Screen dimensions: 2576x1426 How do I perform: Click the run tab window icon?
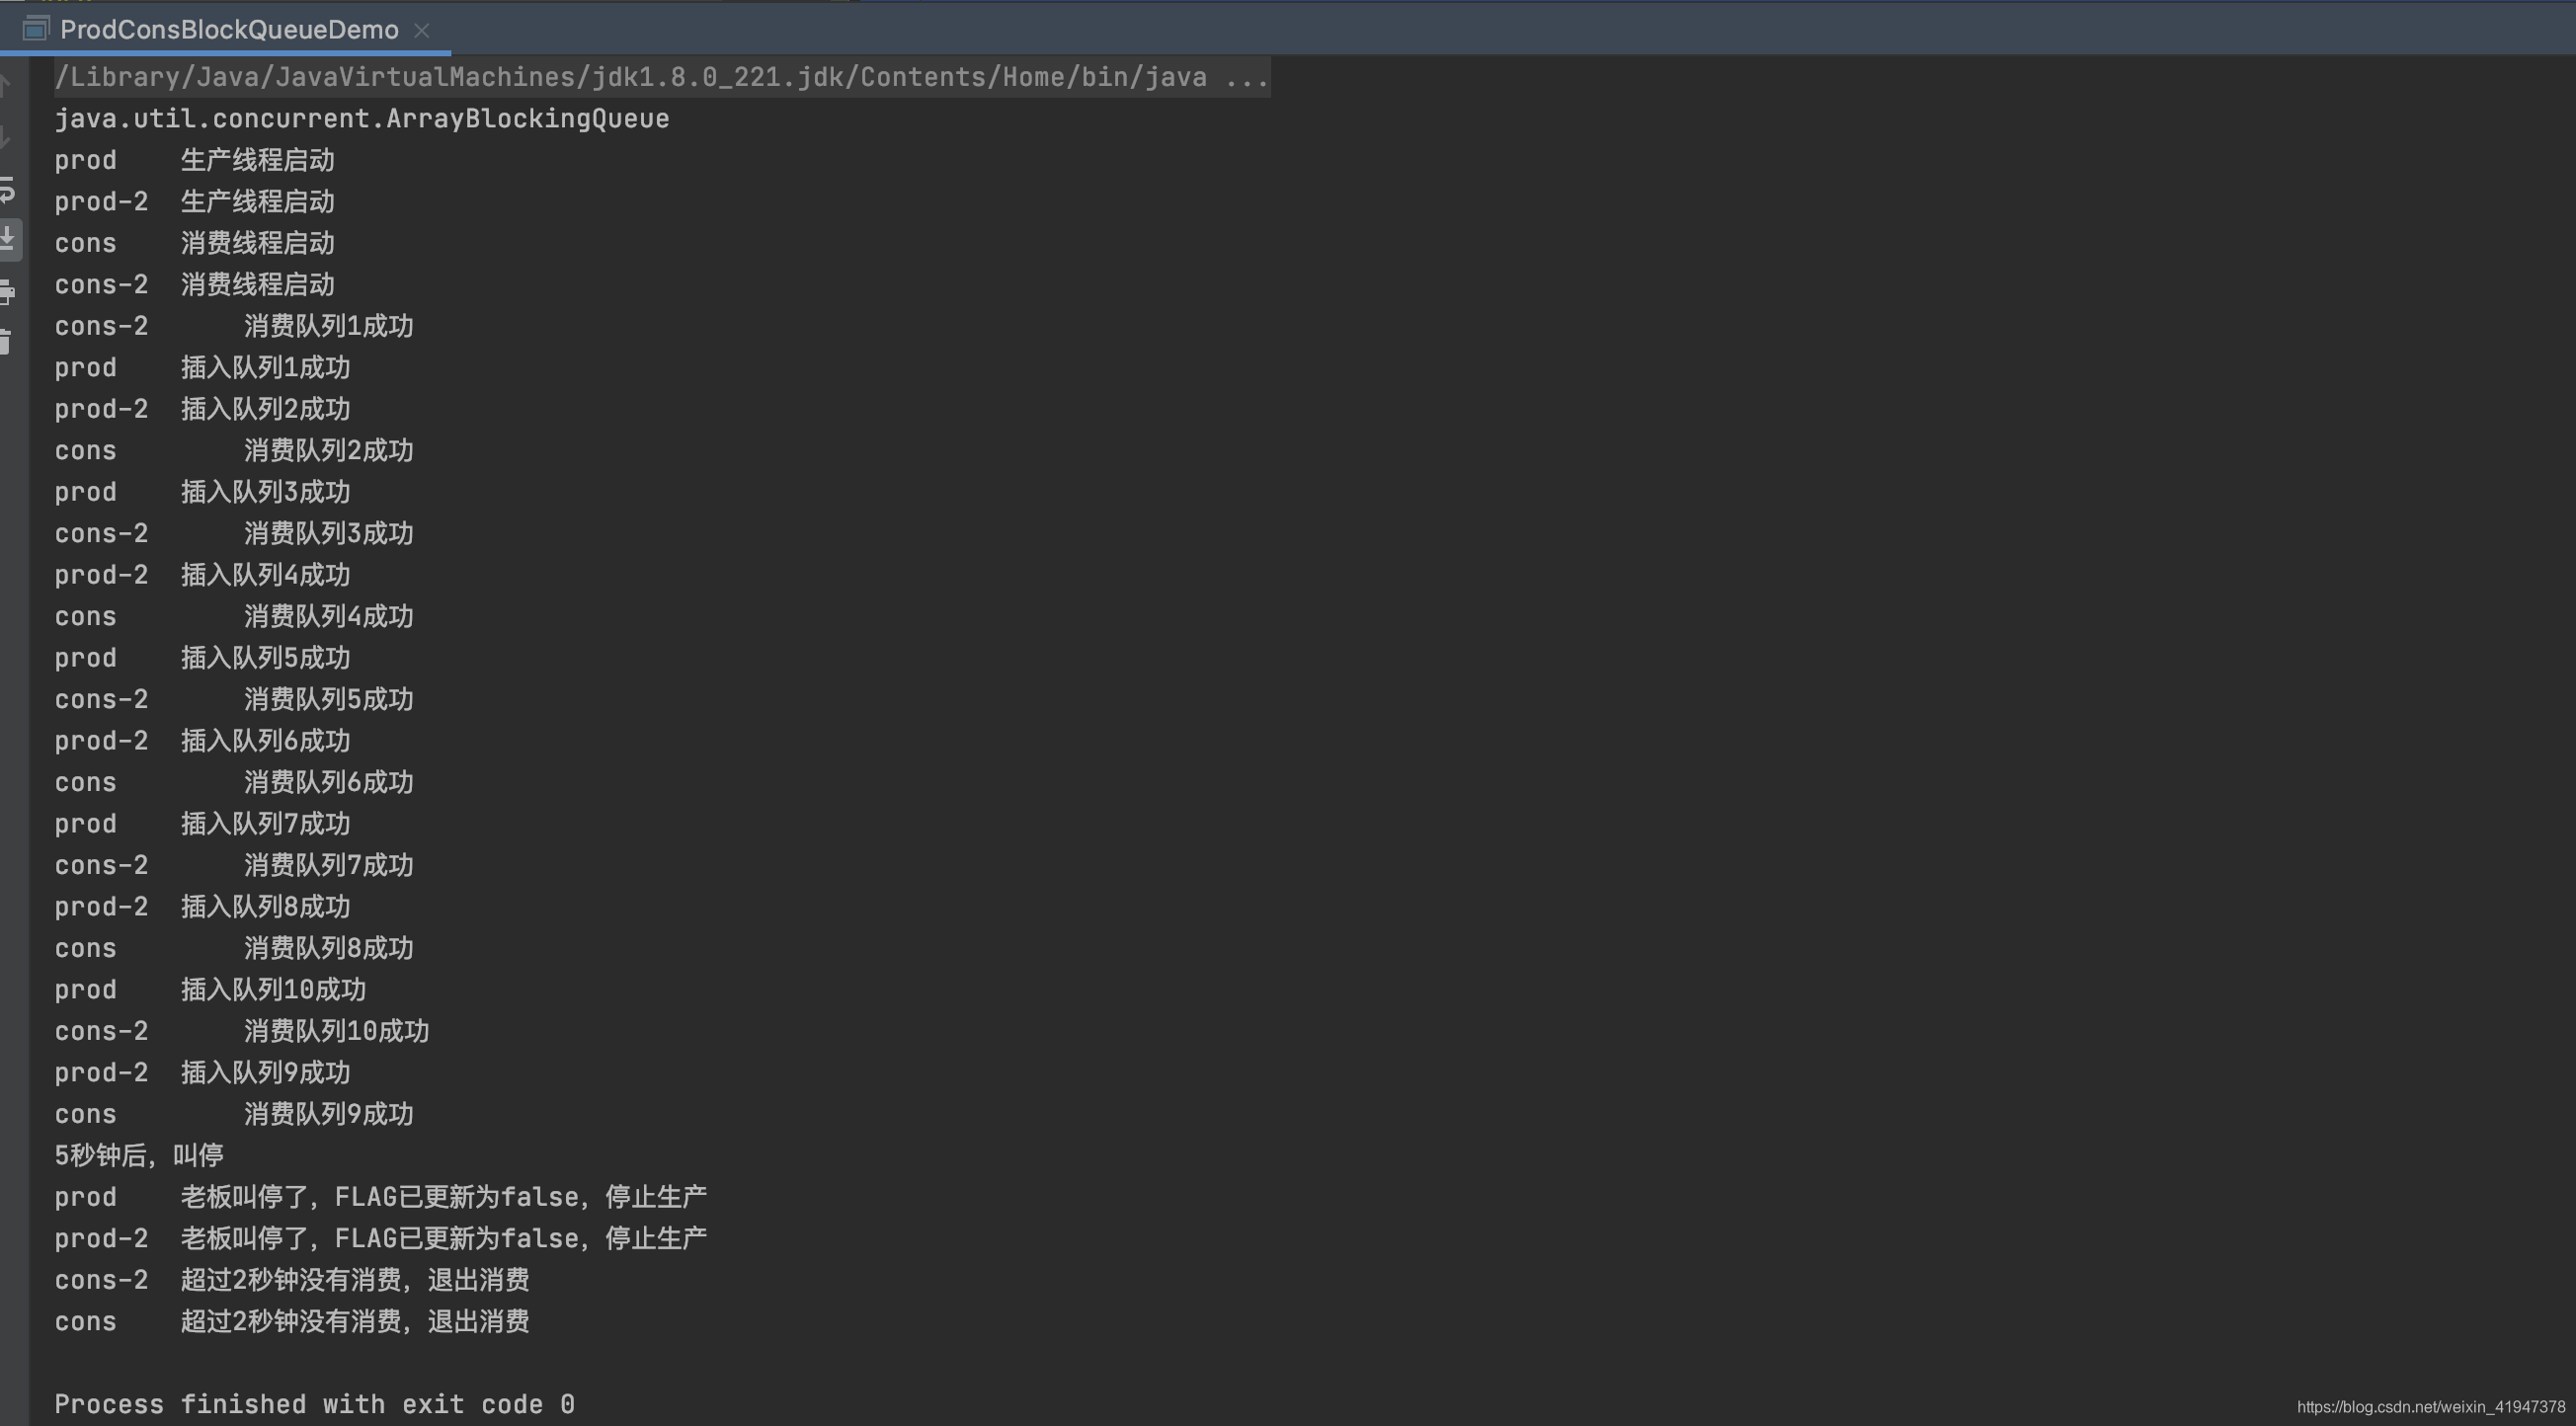point(36,29)
